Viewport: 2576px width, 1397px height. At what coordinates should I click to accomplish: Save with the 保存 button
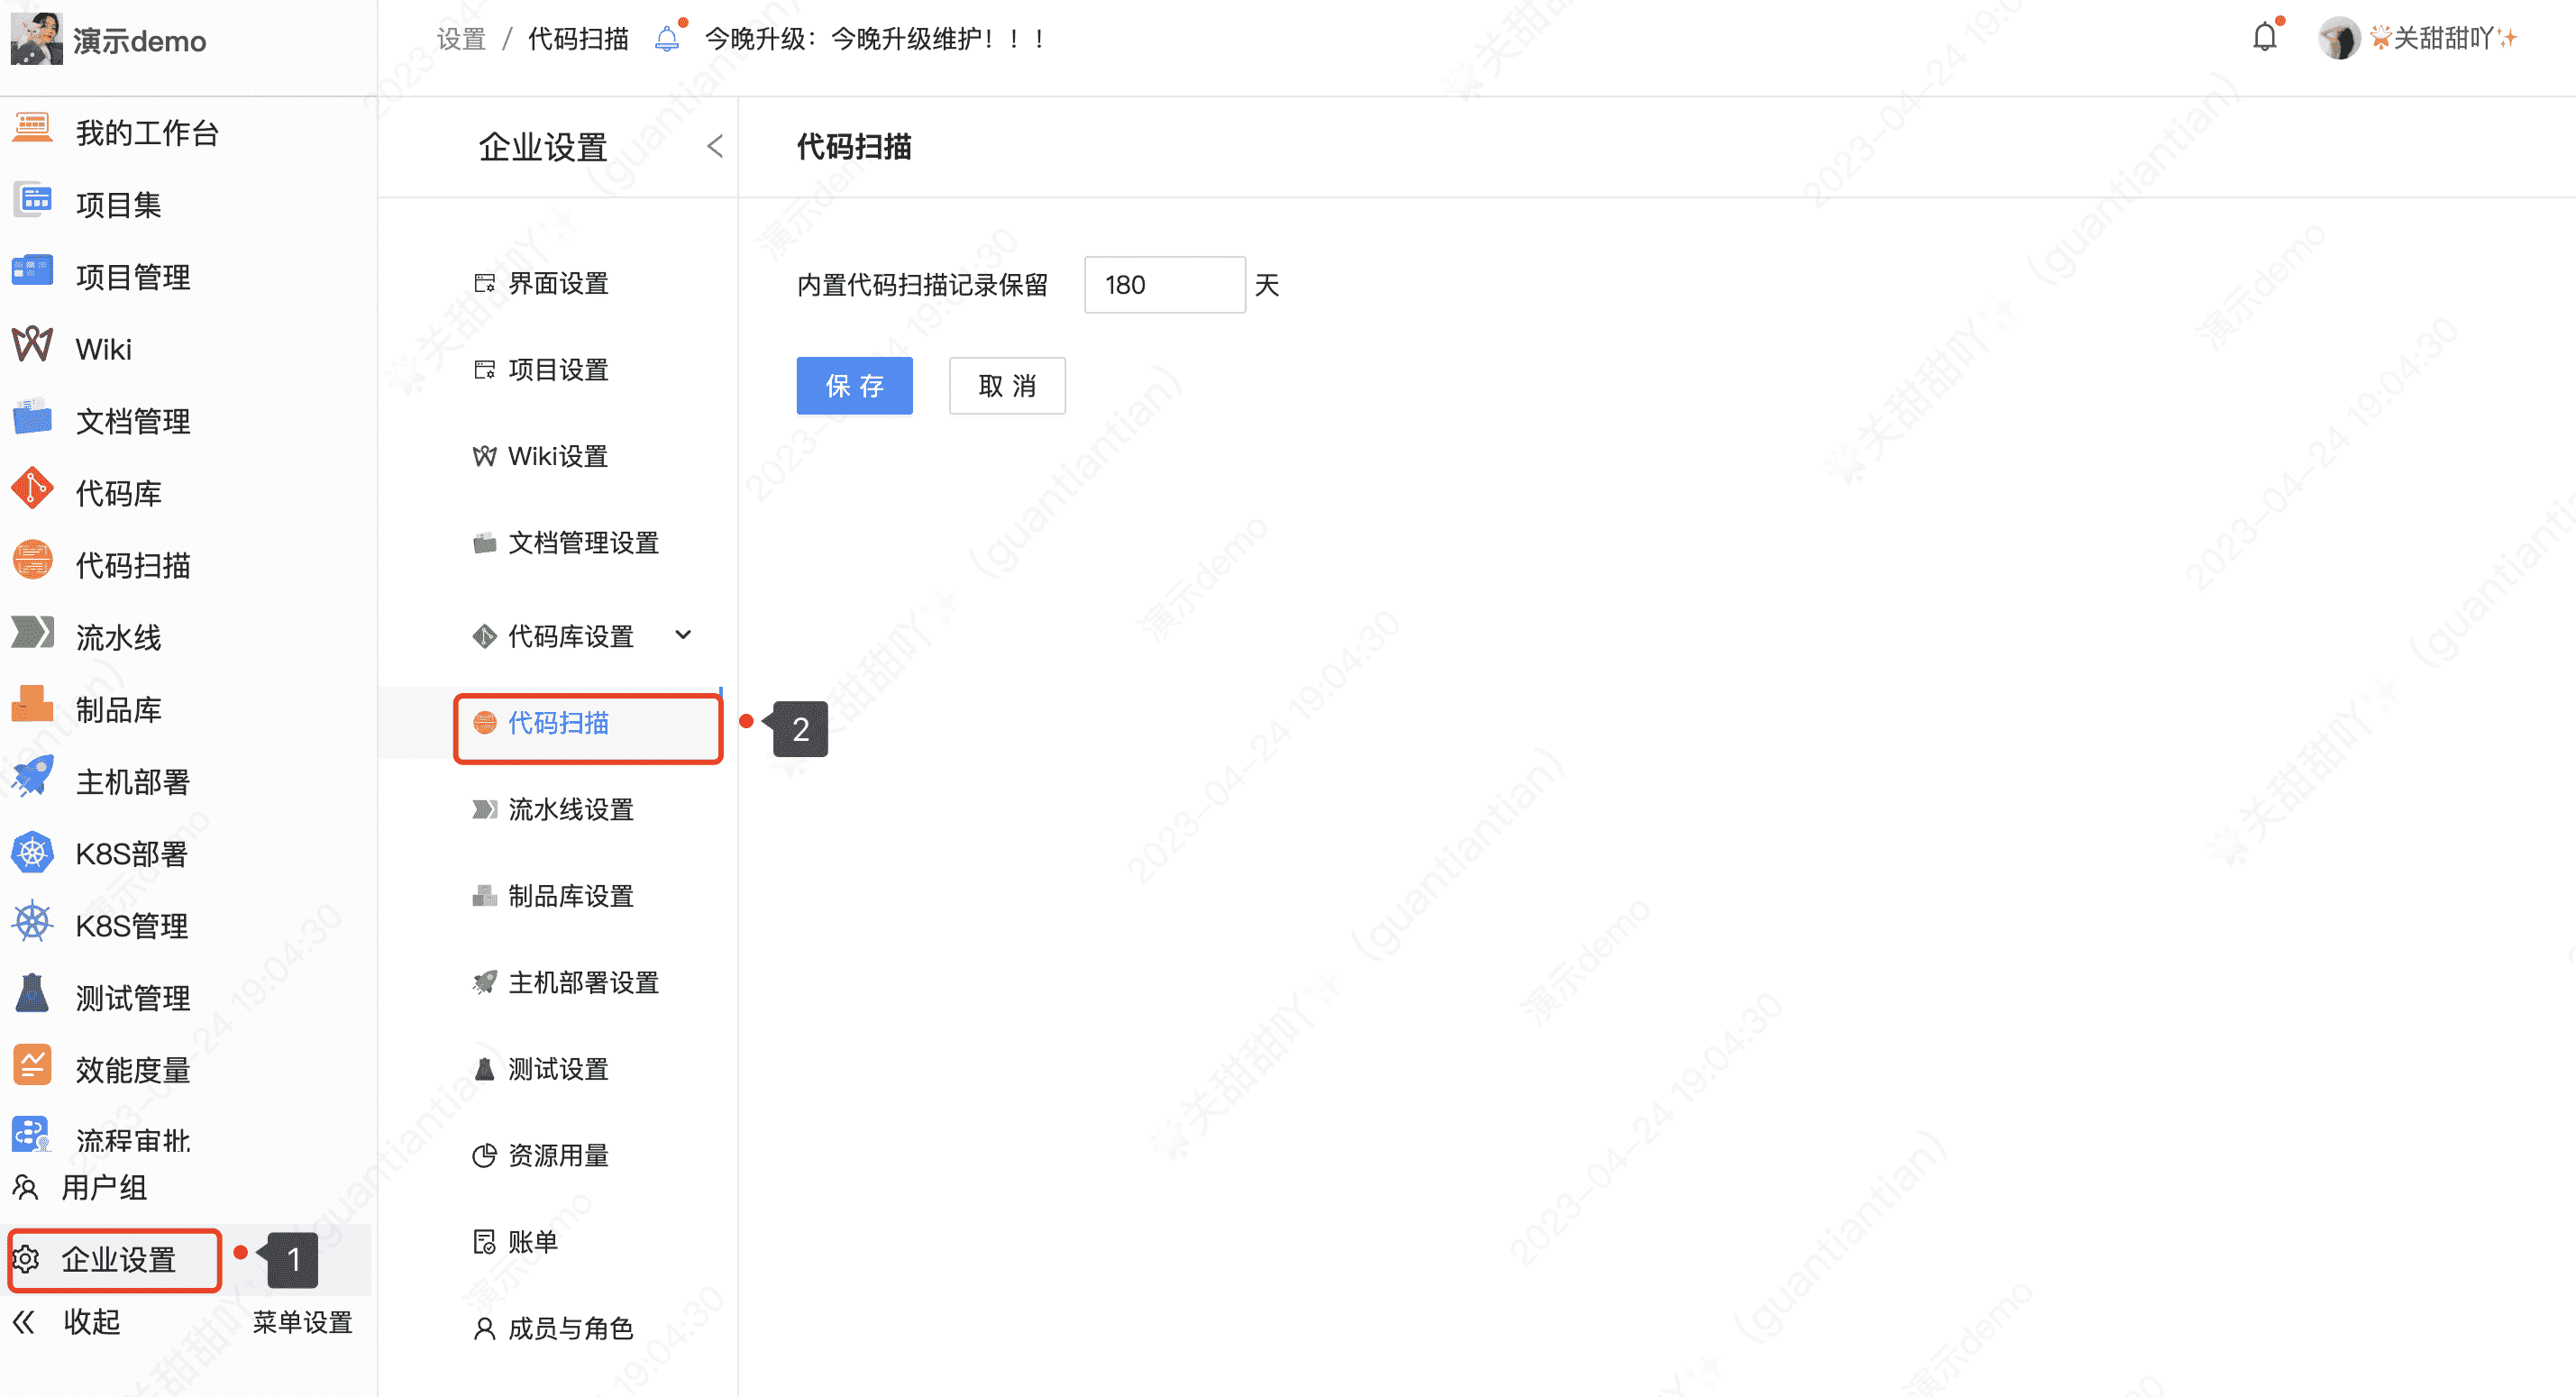coord(854,386)
